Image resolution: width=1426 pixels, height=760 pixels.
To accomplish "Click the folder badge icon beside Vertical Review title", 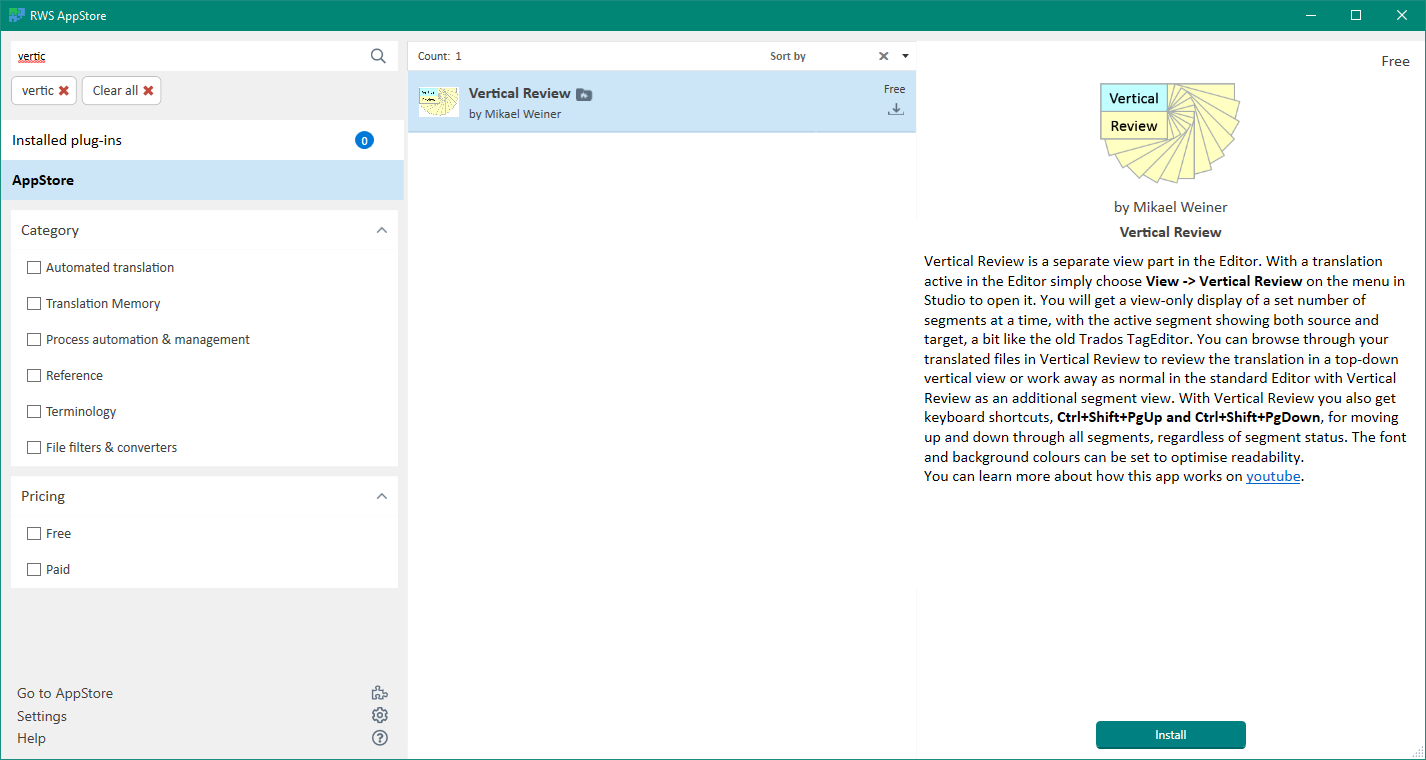I will [x=585, y=94].
